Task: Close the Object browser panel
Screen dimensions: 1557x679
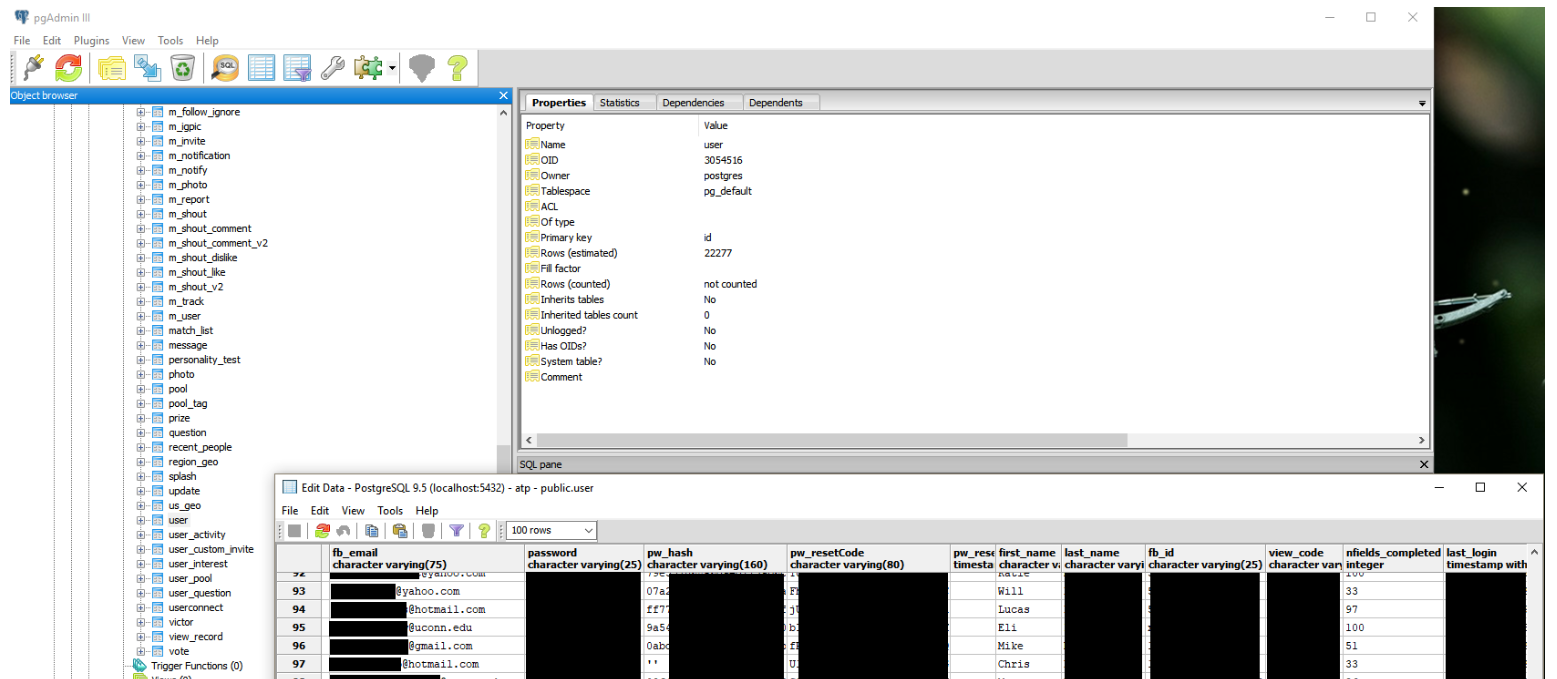Action: pos(504,96)
